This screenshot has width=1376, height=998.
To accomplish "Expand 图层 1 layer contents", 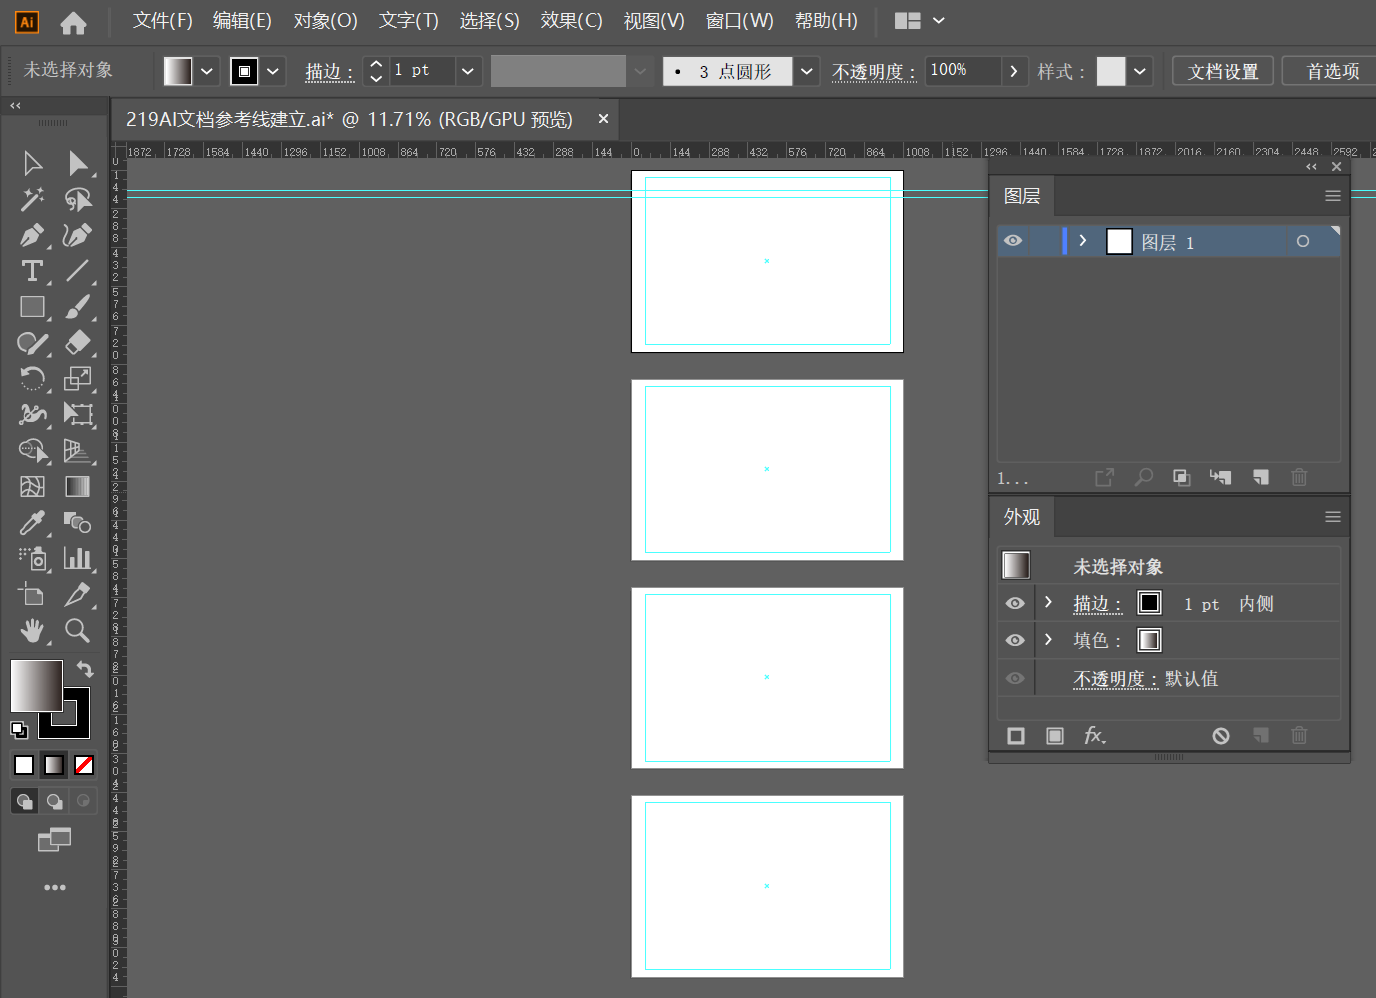I will pyautogui.click(x=1083, y=241).
